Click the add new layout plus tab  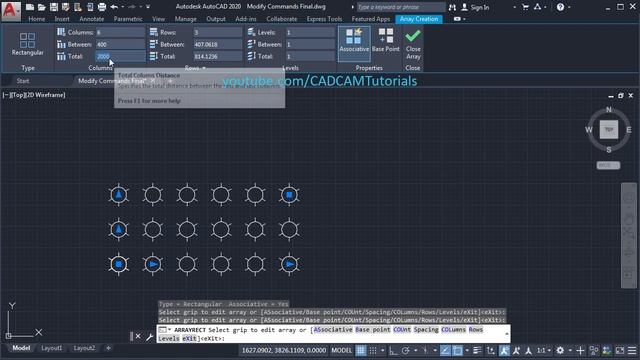pyautogui.click(x=108, y=348)
